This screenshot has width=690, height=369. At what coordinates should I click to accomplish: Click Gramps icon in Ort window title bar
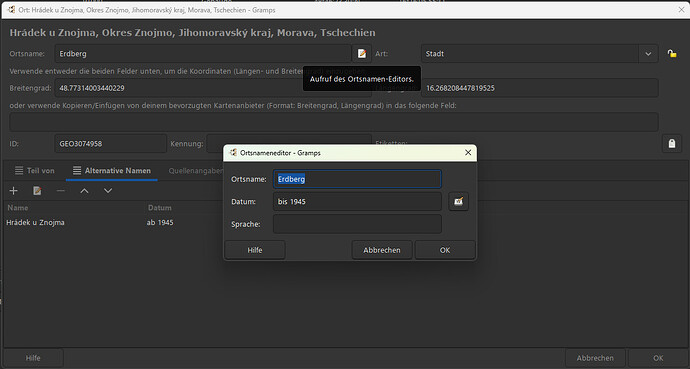pyautogui.click(x=11, y=9)
